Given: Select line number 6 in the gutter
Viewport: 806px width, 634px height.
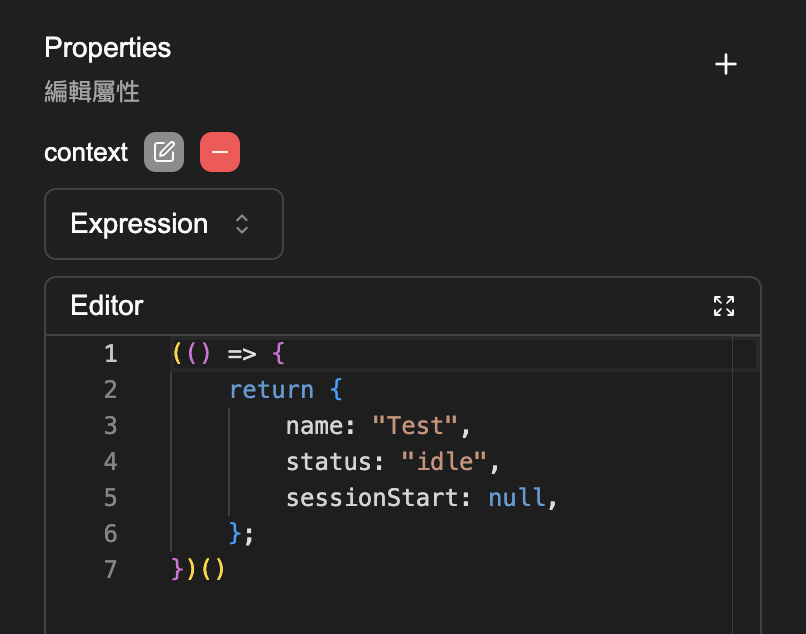Looking at the screenshot, I should coord(110,534).
